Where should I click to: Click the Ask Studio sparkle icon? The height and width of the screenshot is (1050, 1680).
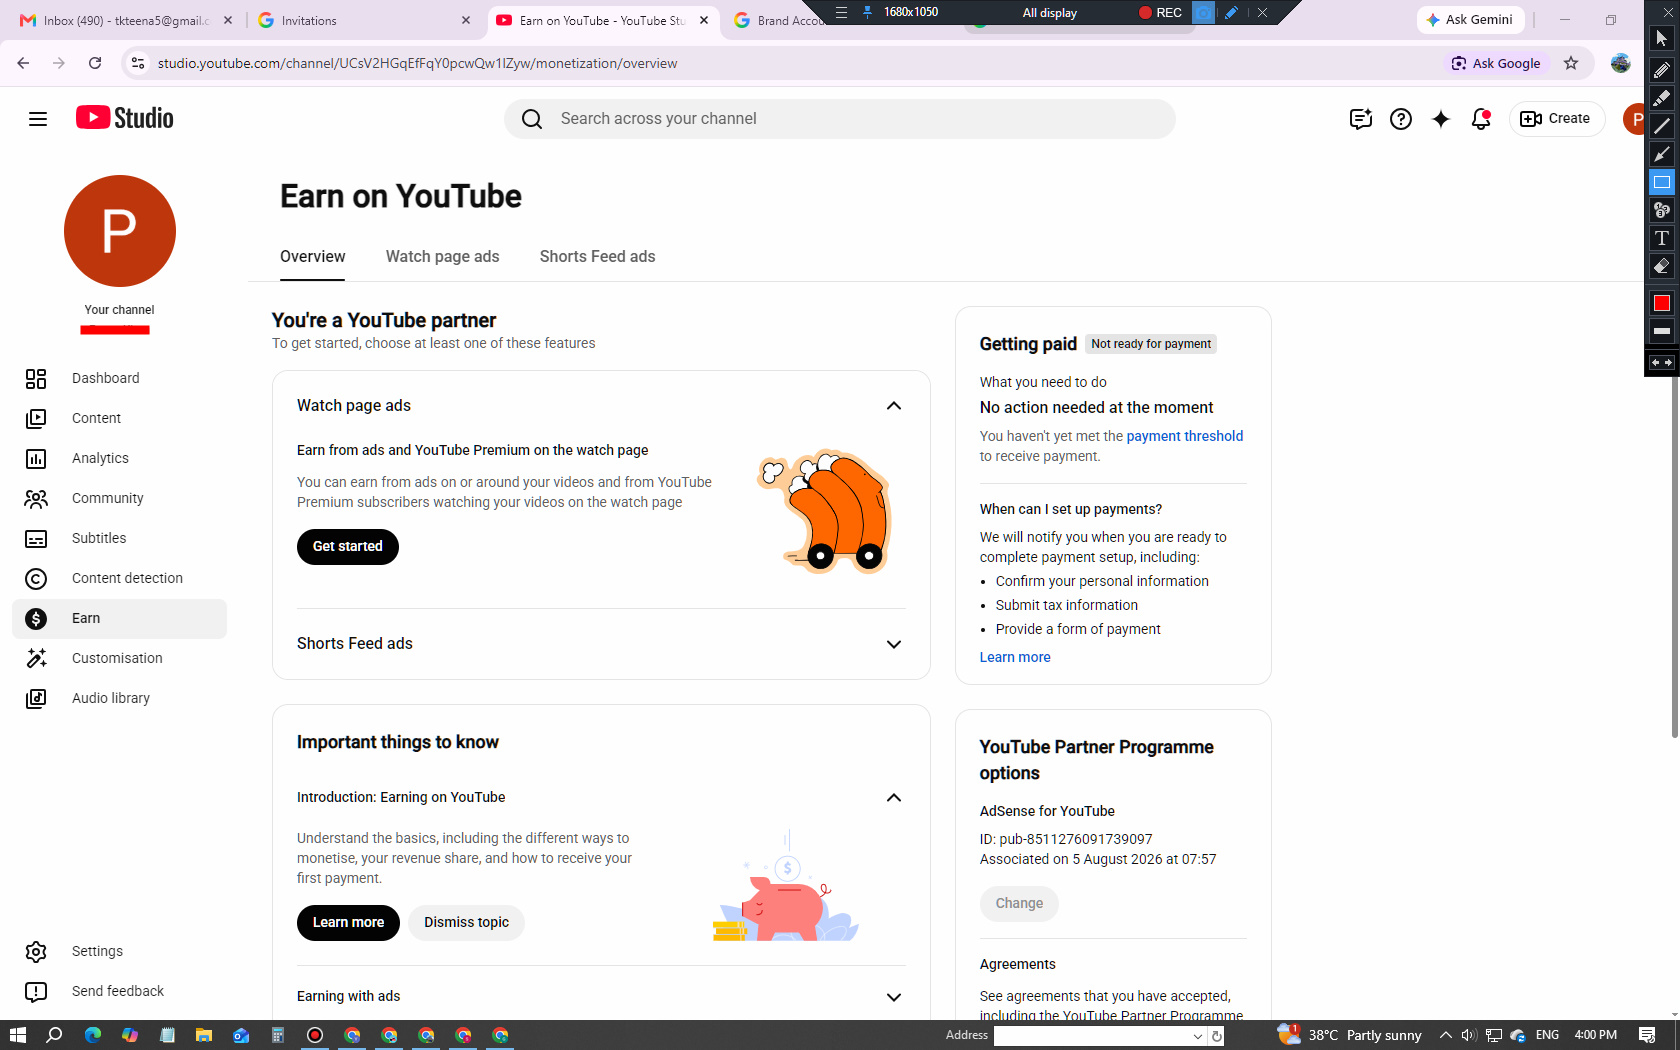coord(1441,119)
